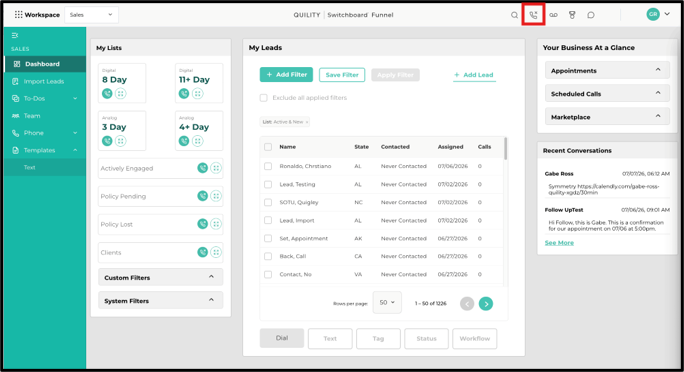The height and width of the screenshot is (372, 684).
Task: Click the GR user avatar
Action: point(653,14)
